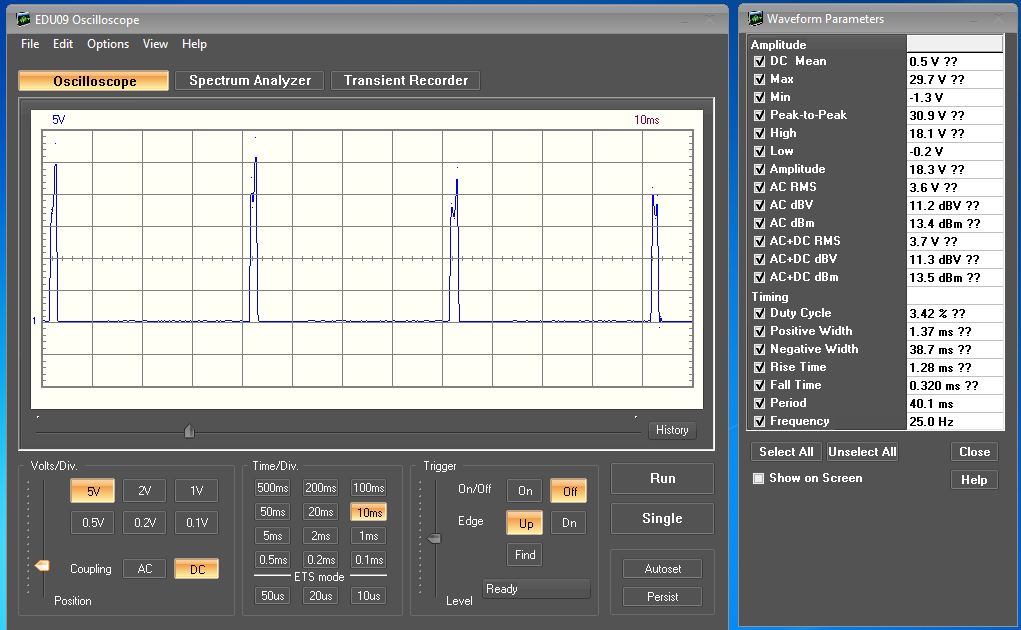The image size is (1021, 630).
Task: Turn the trigger On
Action: [x=525, y=491]
